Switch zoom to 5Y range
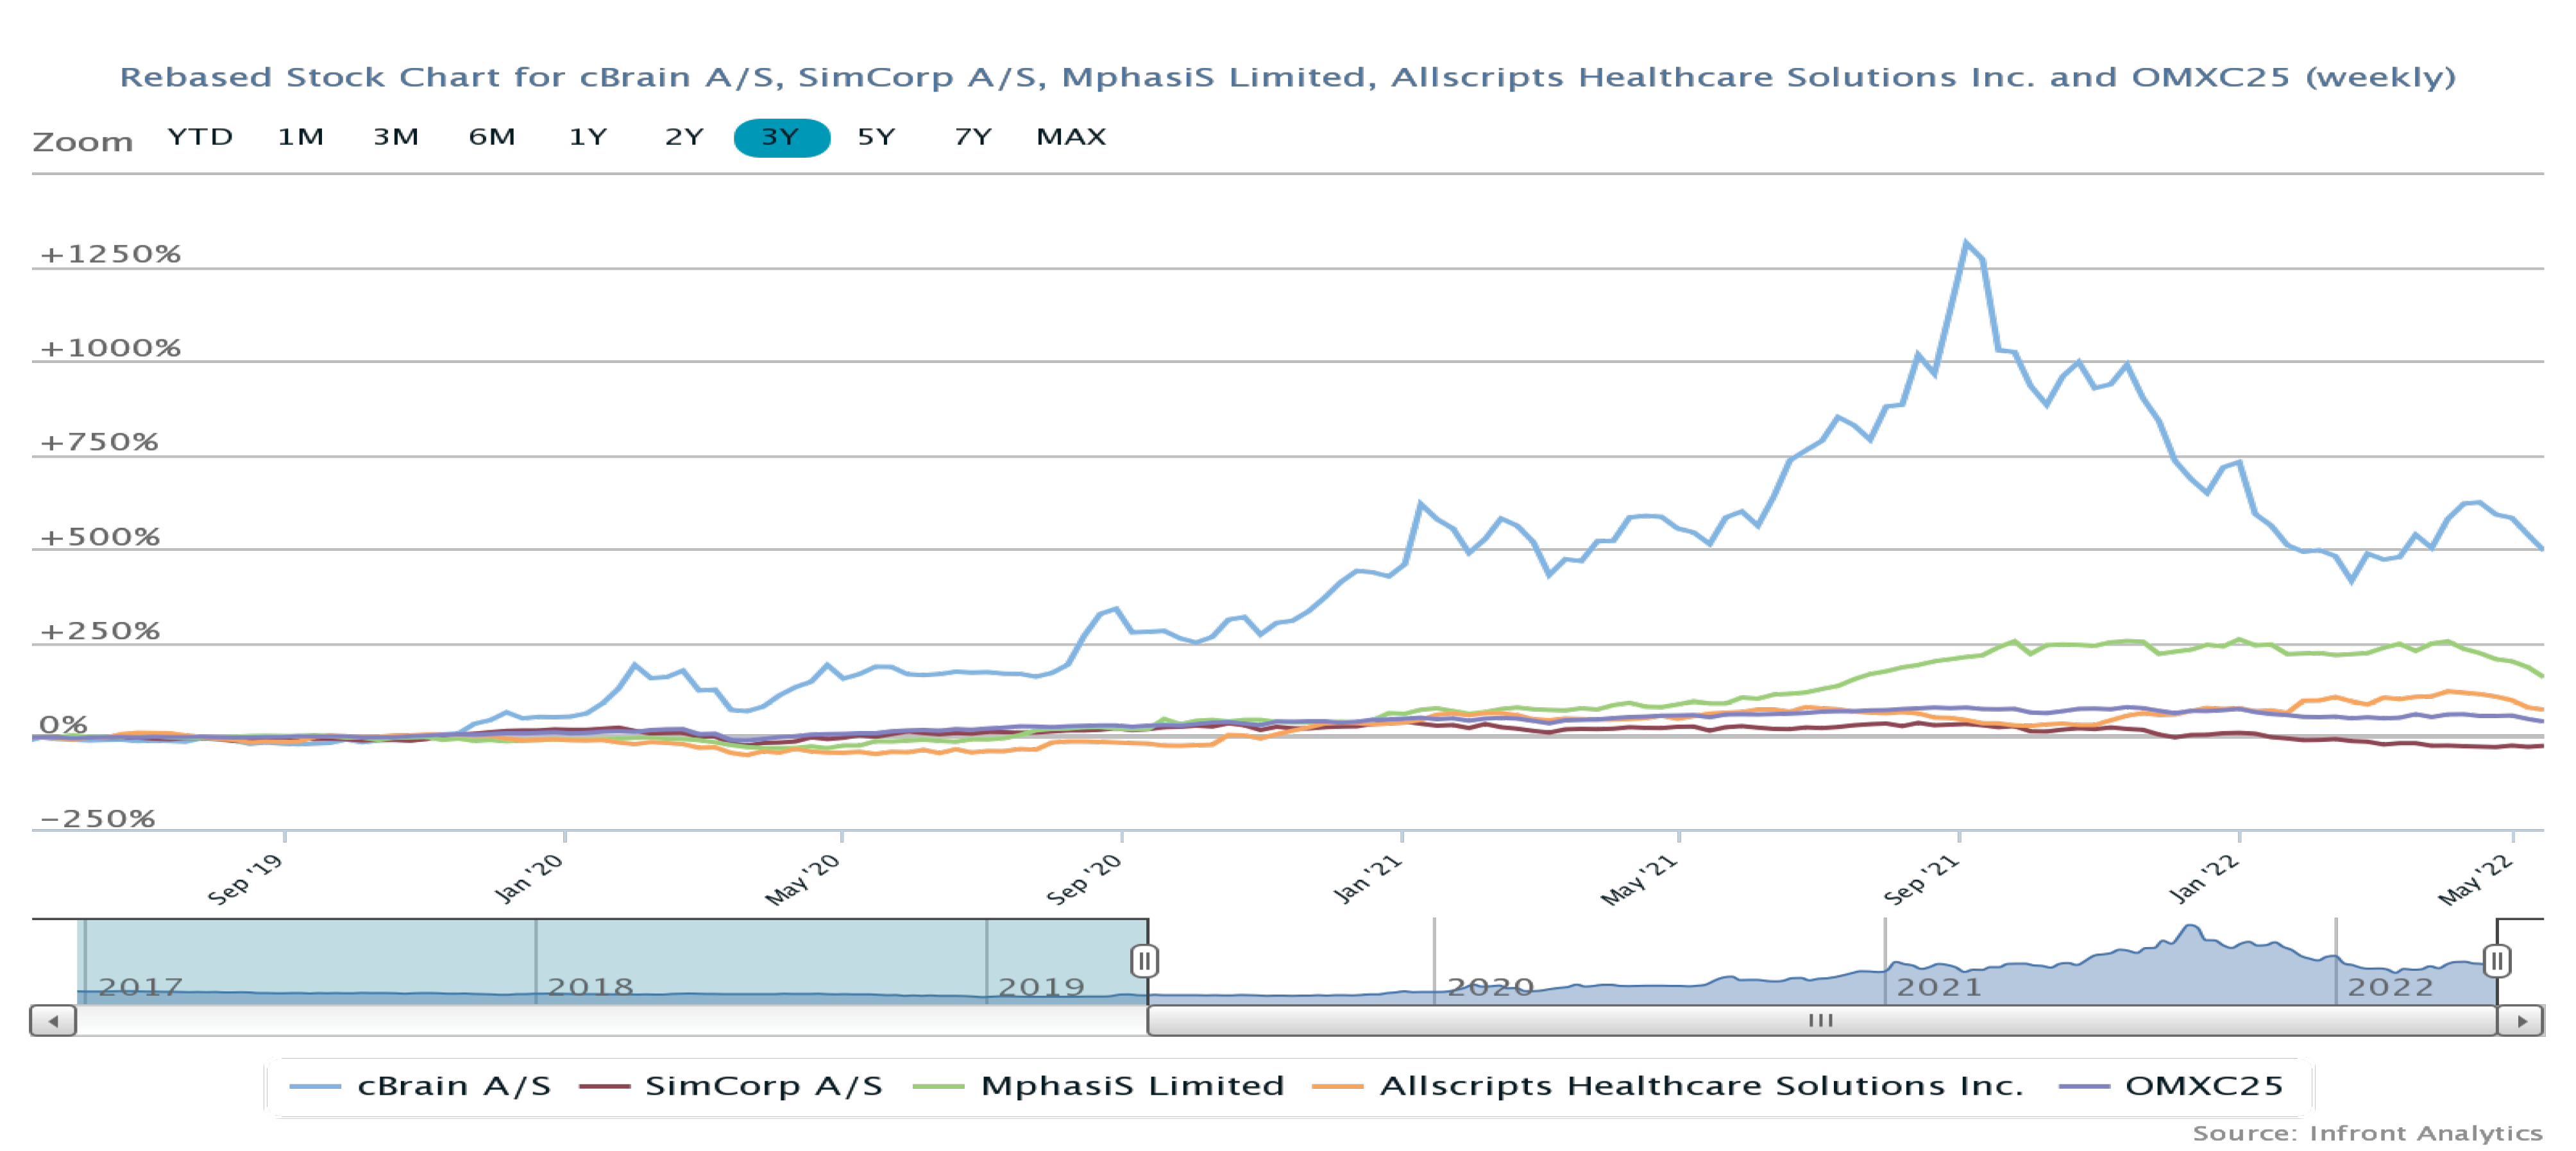This screenshot has width=2576, height=1151. (876, 137)
